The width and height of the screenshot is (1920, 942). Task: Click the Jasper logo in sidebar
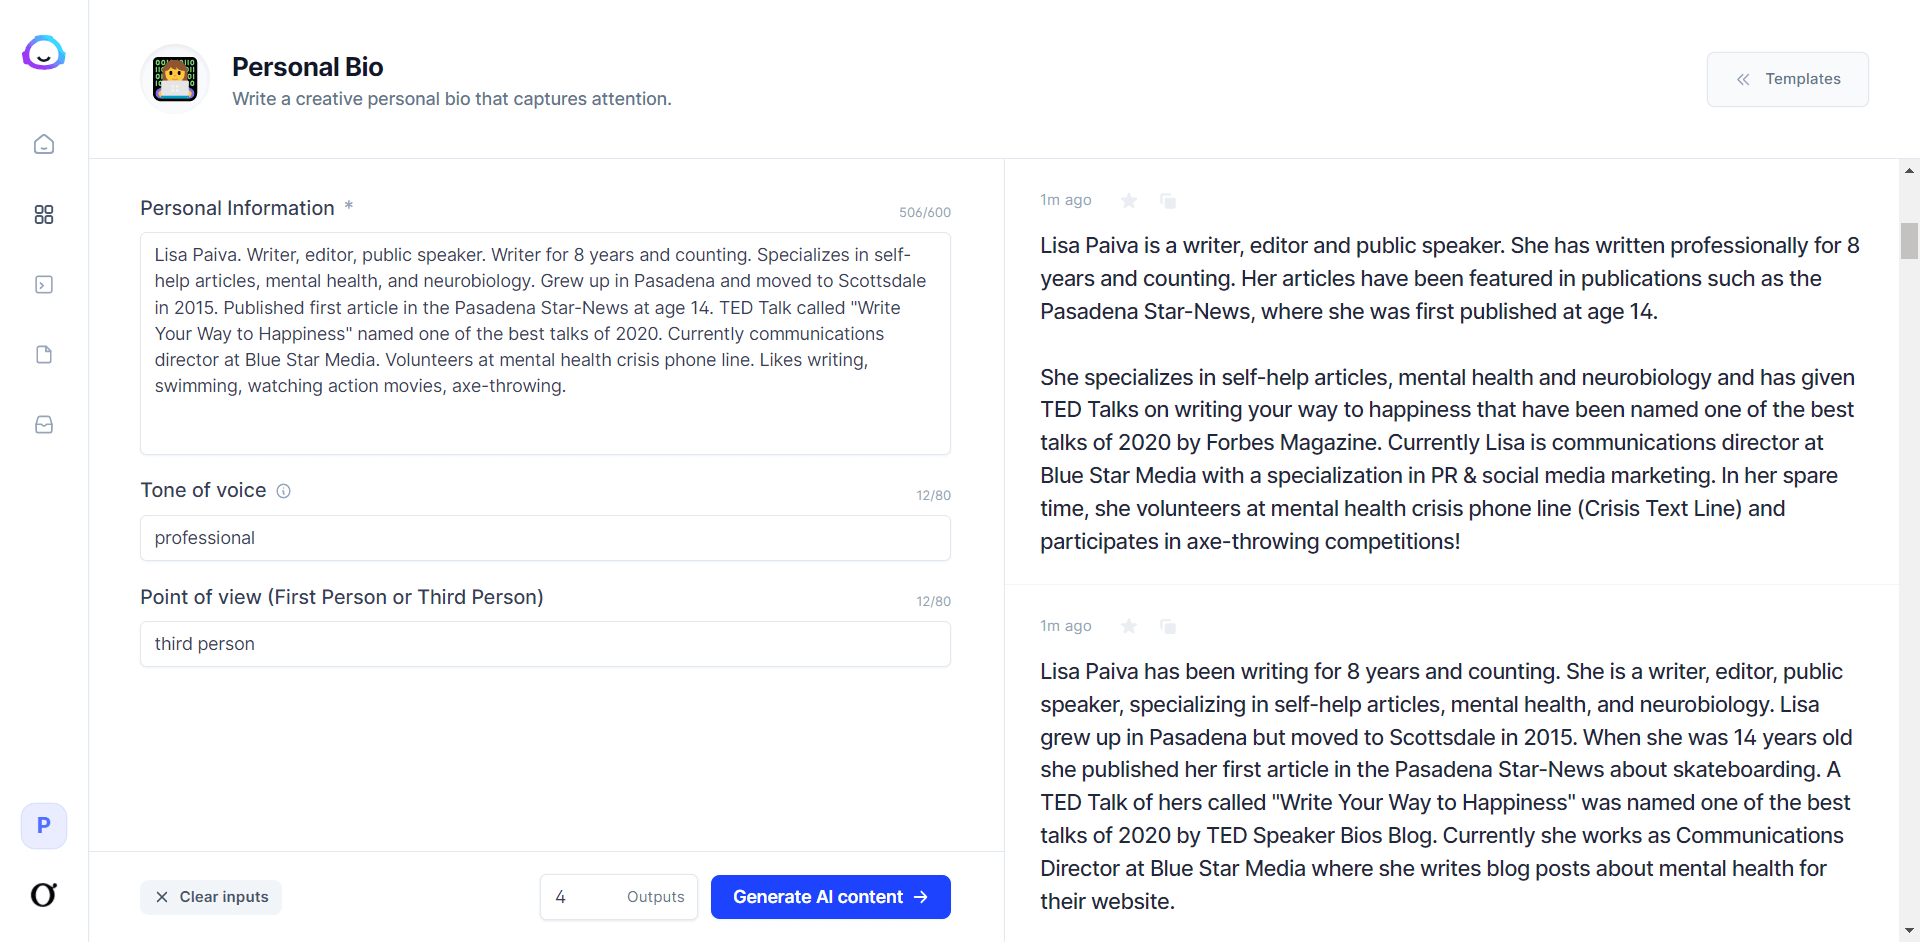point(44,53)
